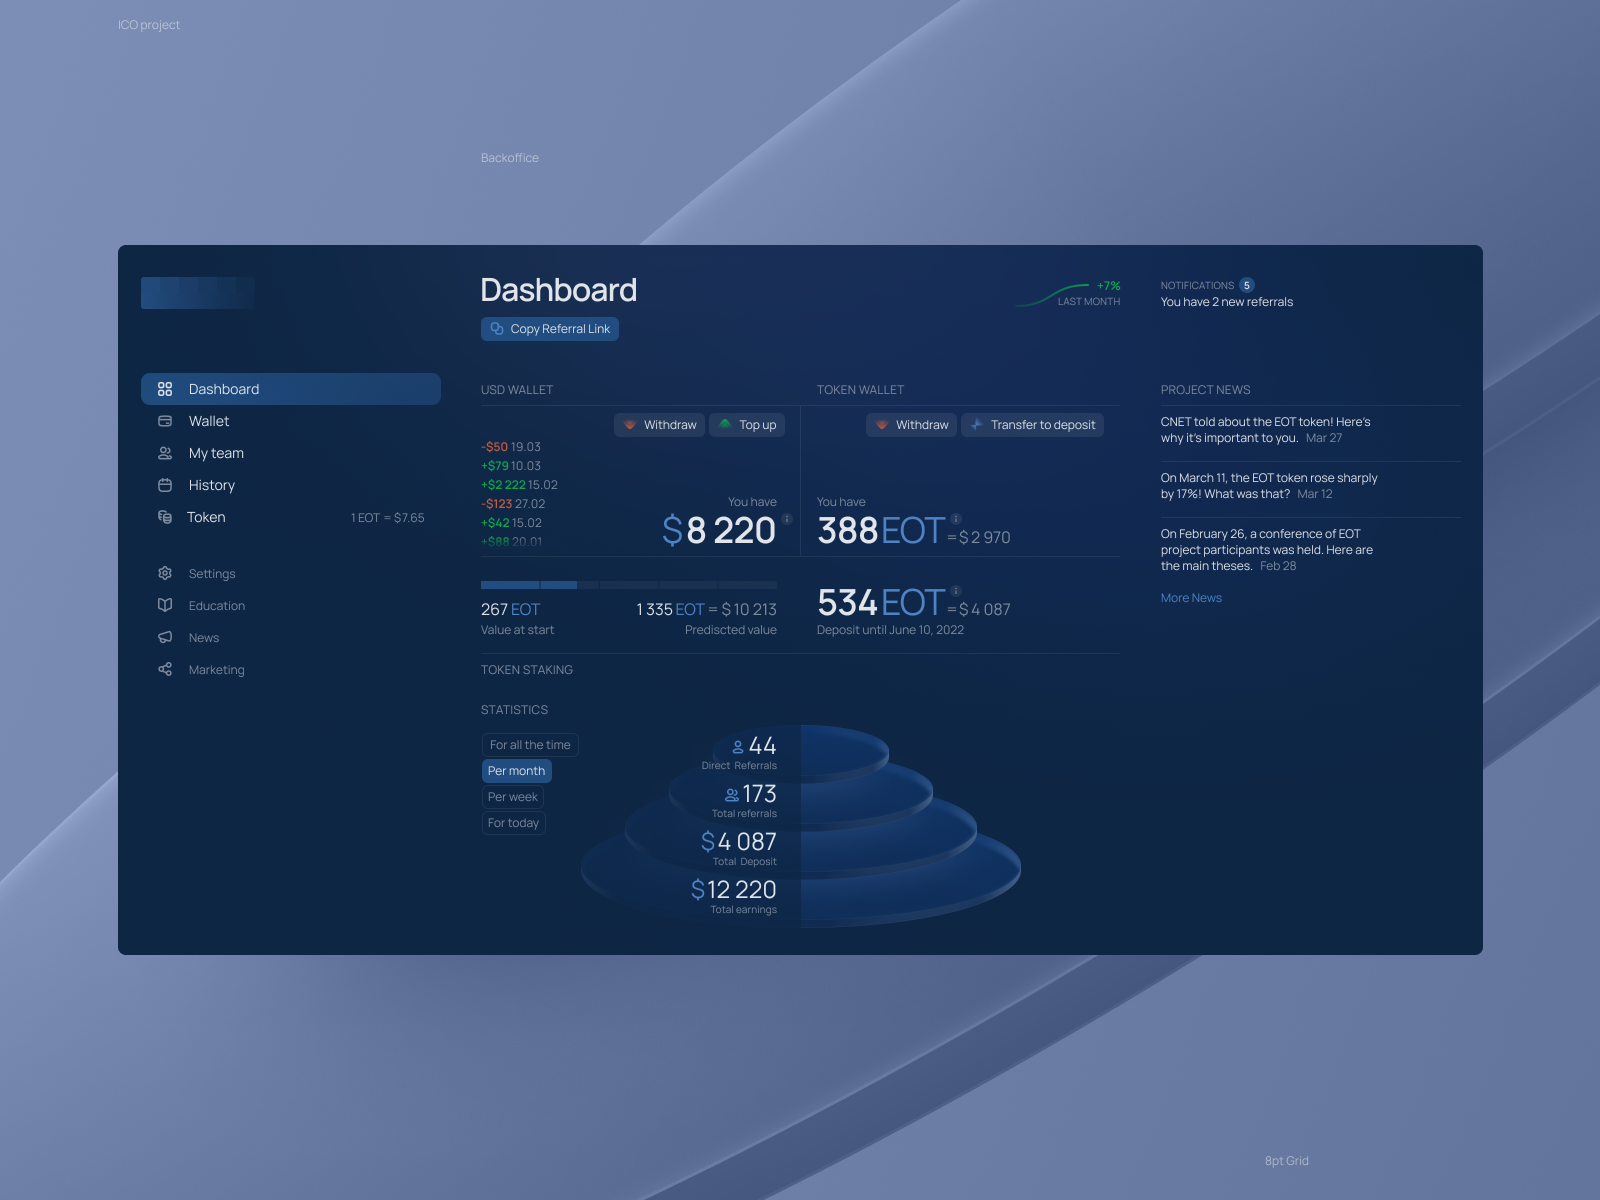
Task: Click the '-$123 27.02' transaction row
Action: tap(513, 504)
